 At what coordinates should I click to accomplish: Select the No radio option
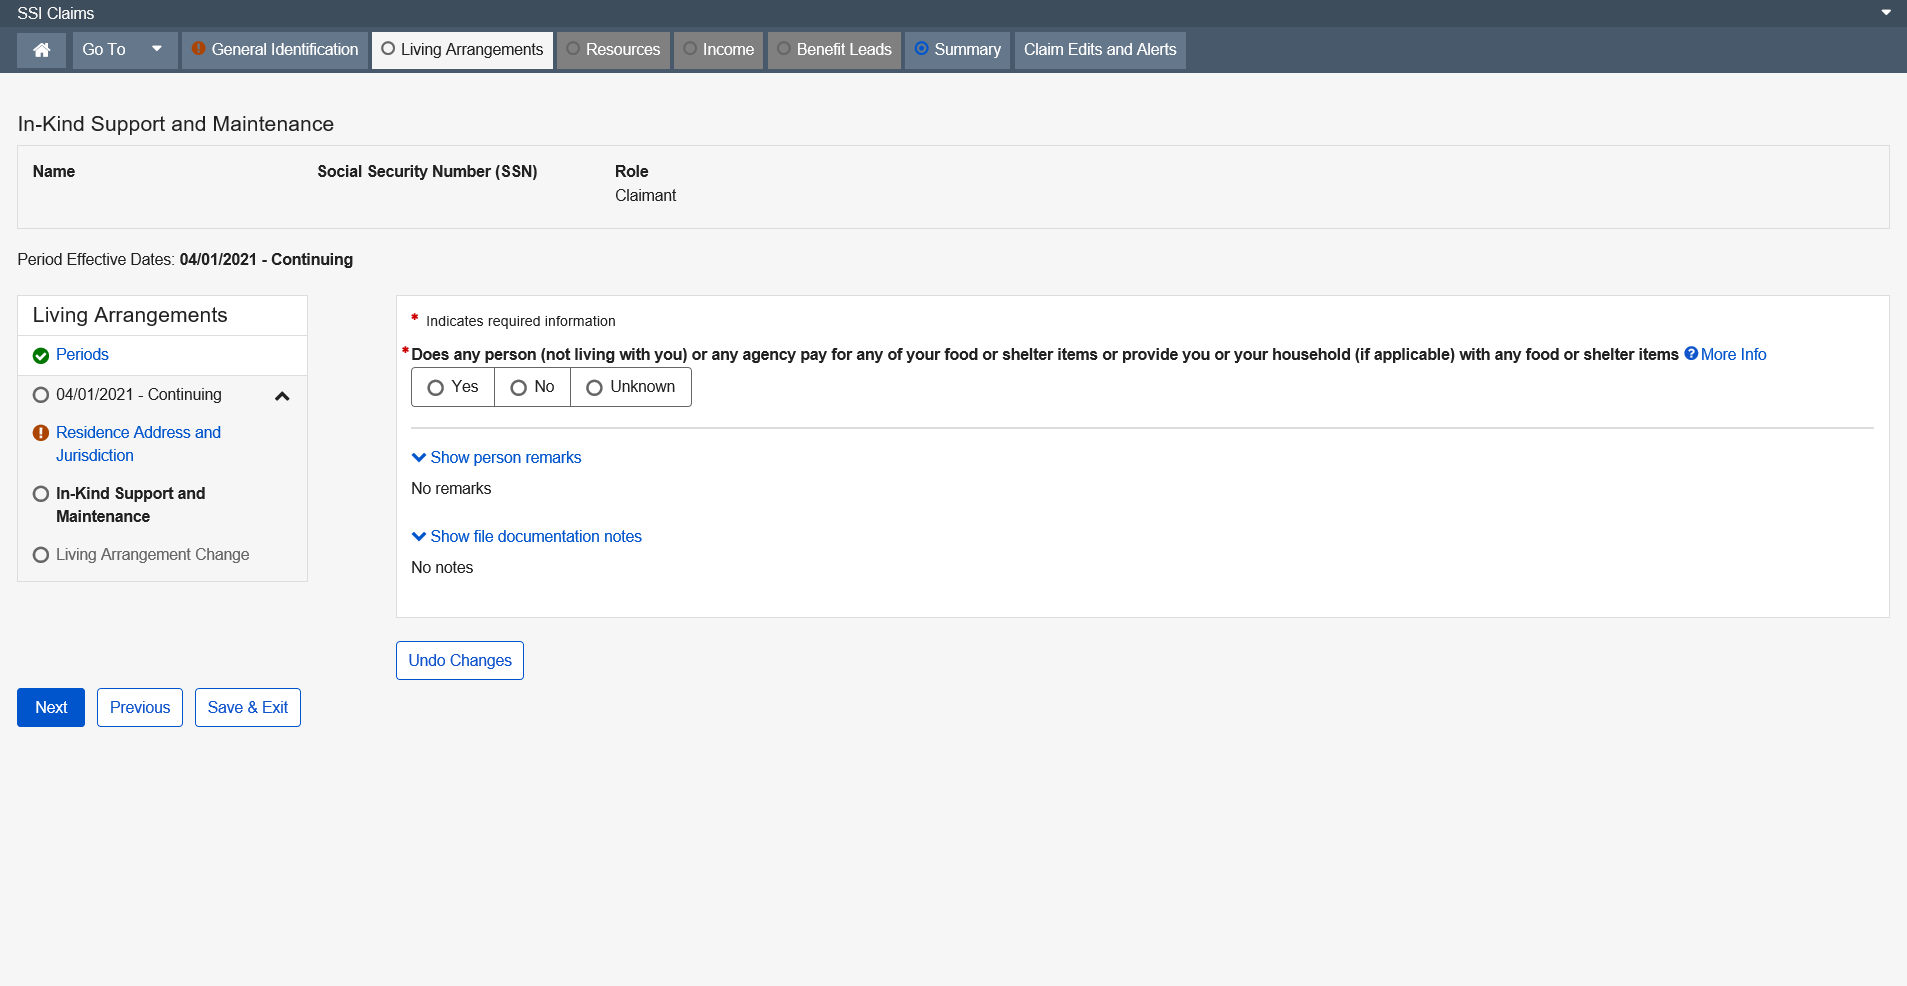click(519, 388)
